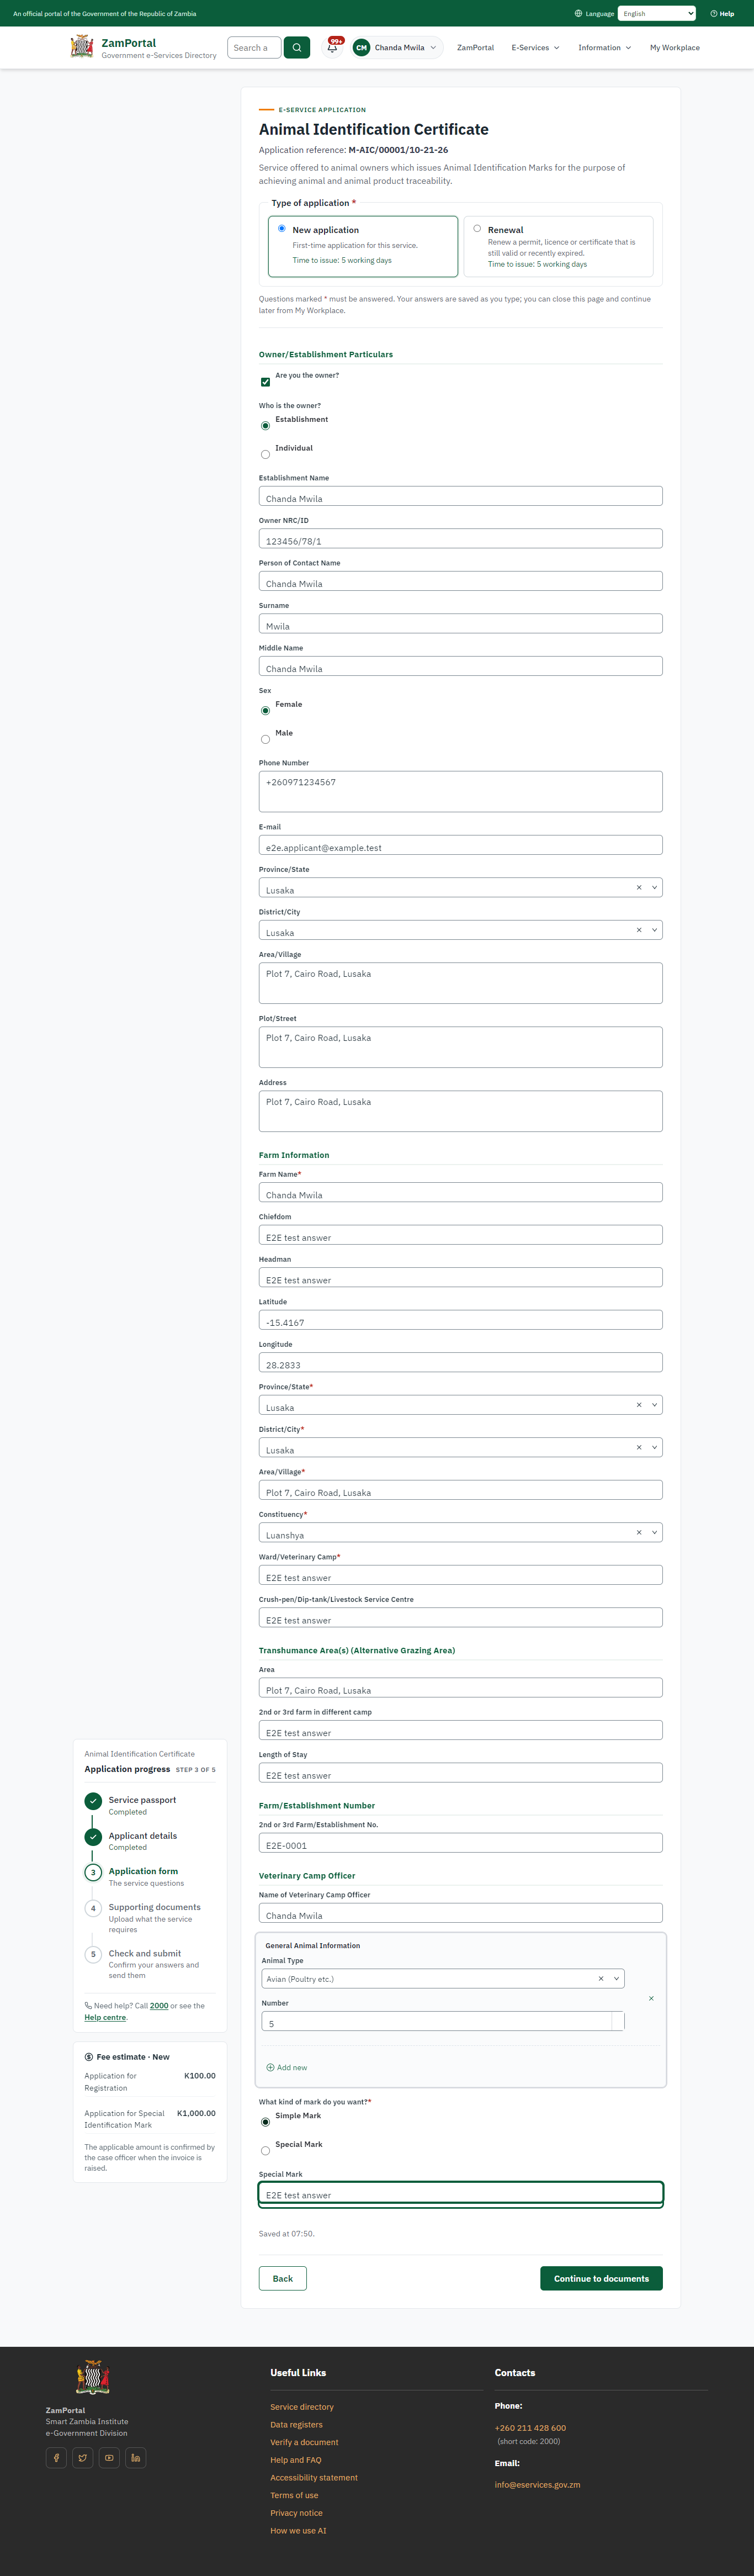Image resolution: width=754 pixels, height=2576 pixels.
Task: Click the Back button
Action: [283, 2278]
